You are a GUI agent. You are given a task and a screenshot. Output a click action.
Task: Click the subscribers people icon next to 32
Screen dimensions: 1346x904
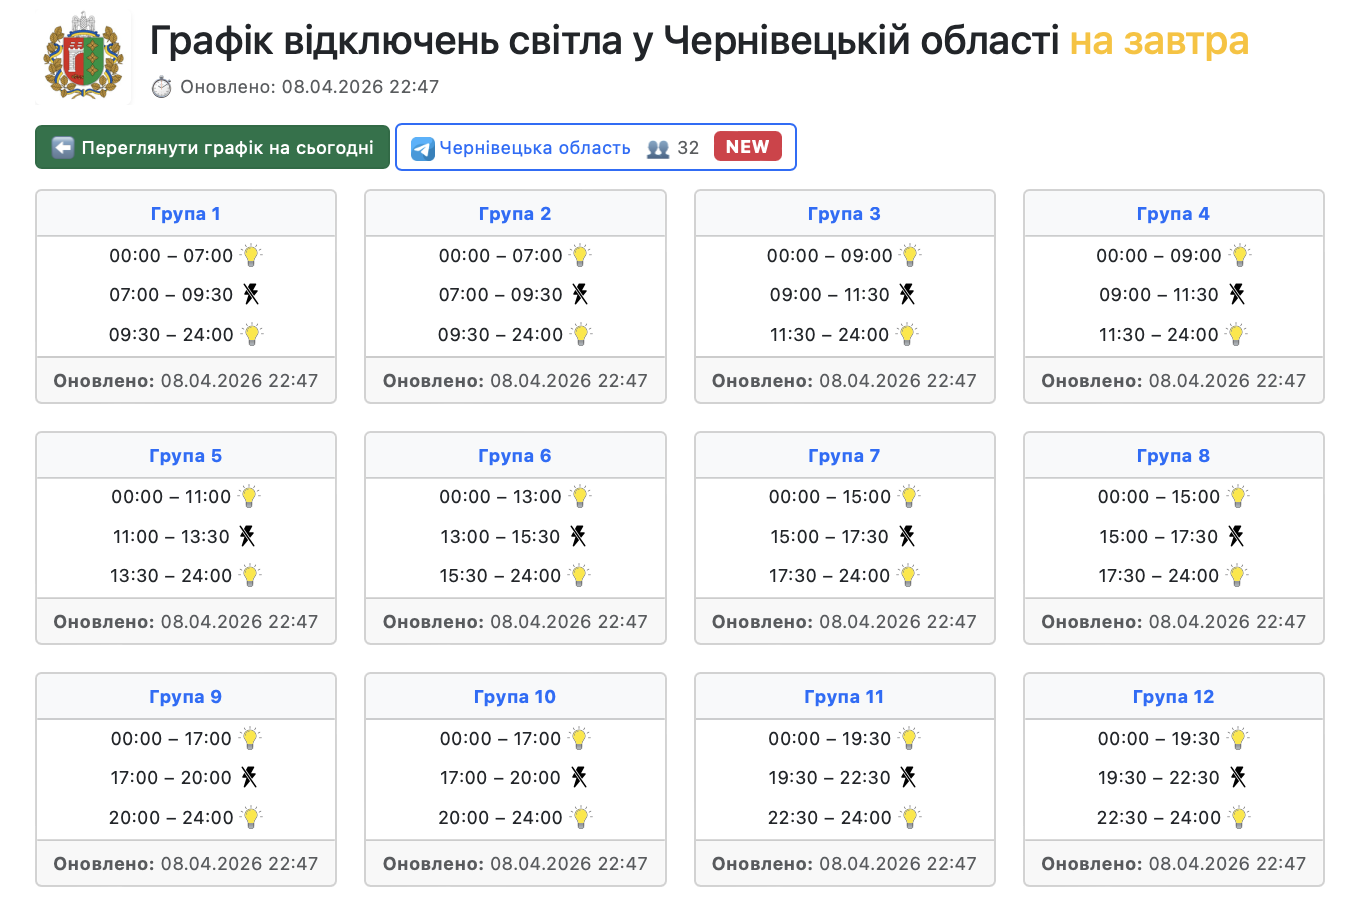(657, 148)
